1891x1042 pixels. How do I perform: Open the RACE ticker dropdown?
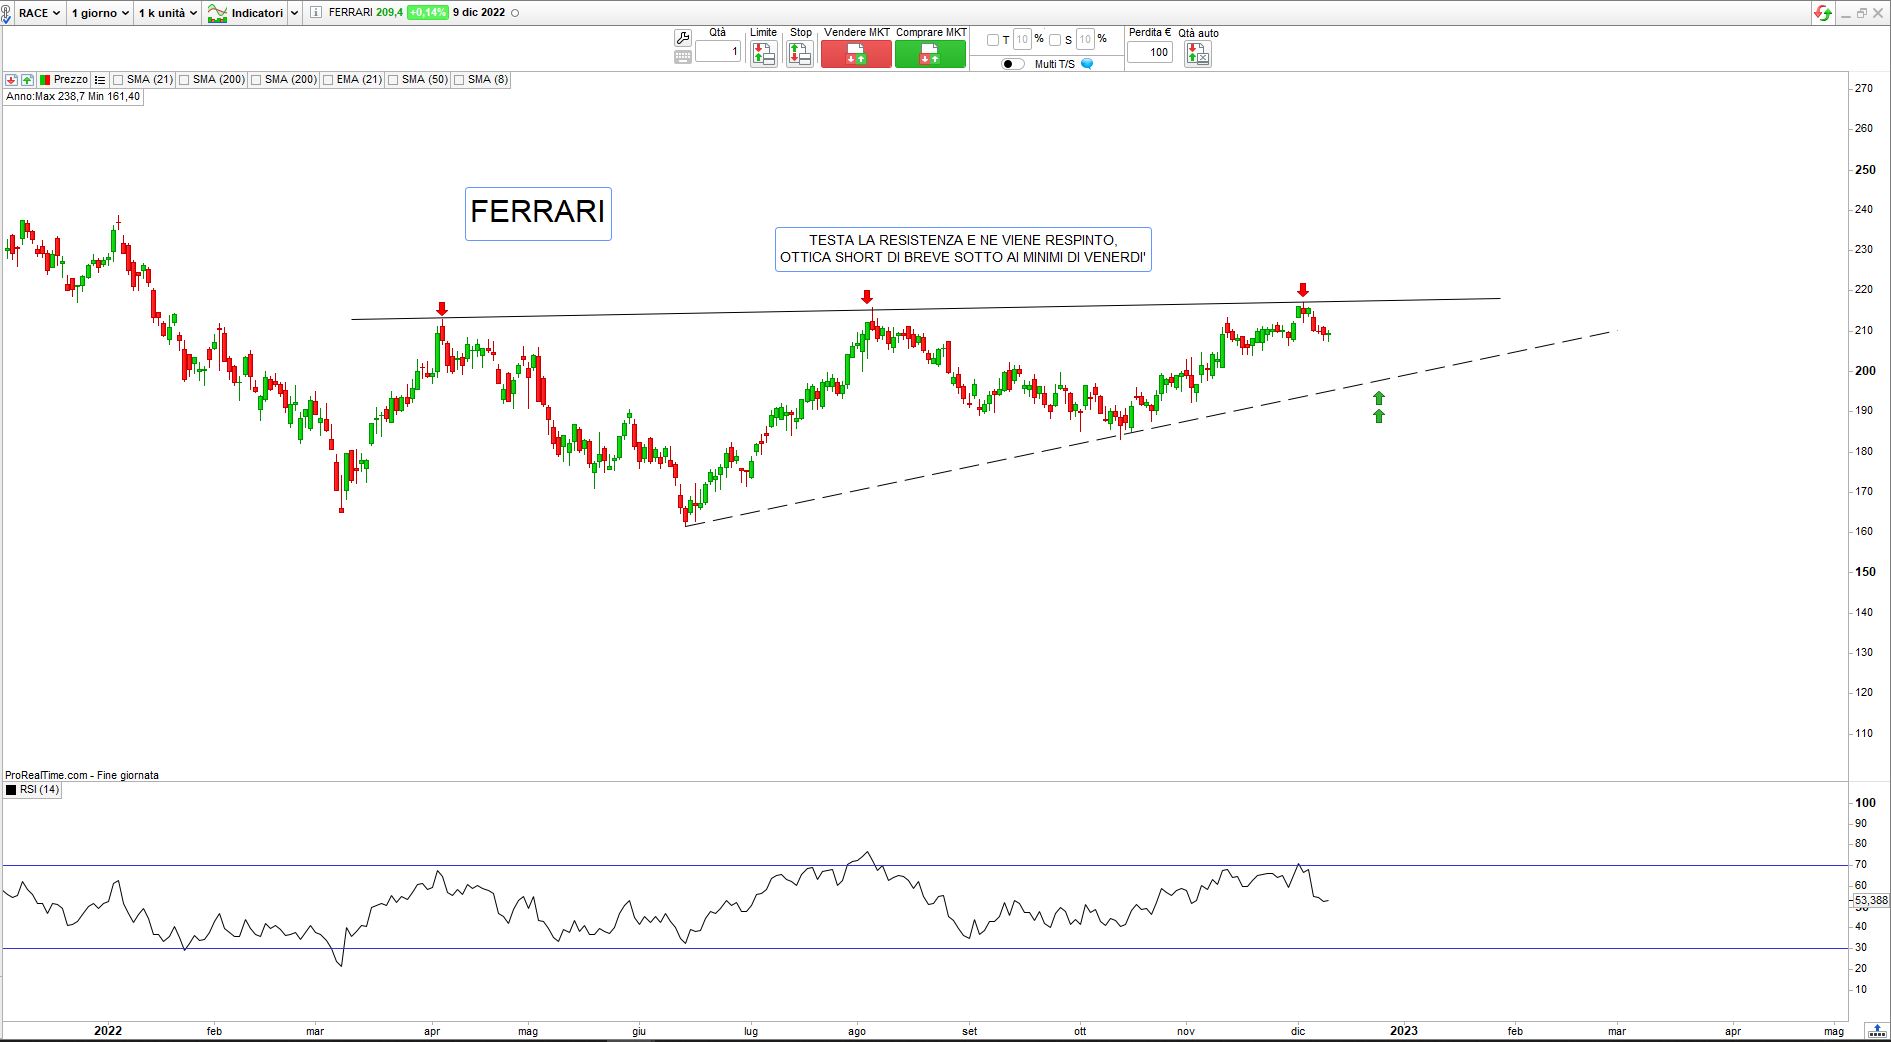point(40,13)
